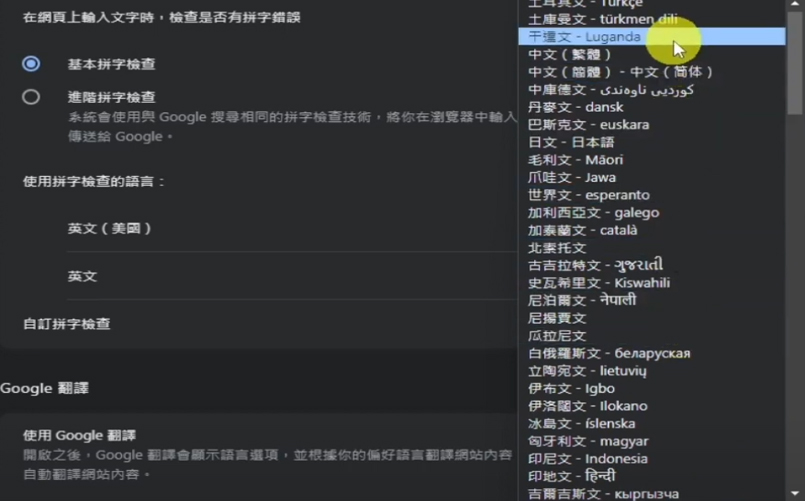Open the 自訂拼字檢查 settings row

67,324
